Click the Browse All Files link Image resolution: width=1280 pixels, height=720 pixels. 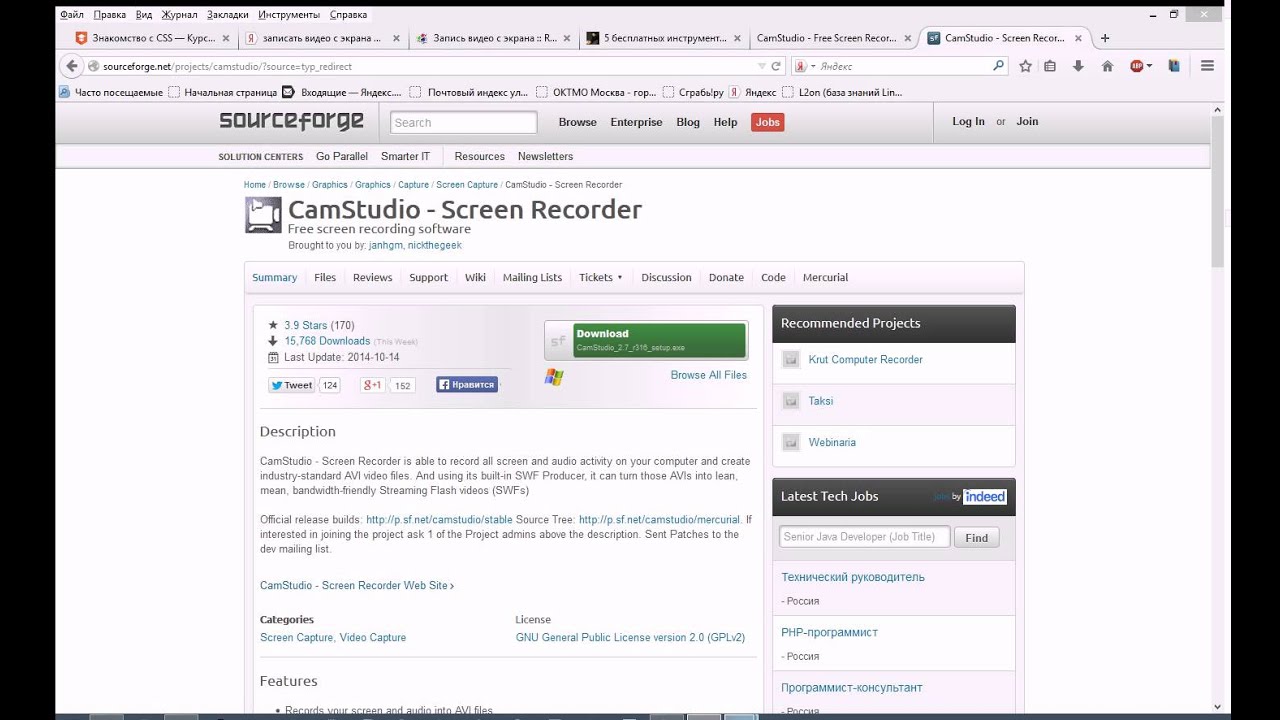[708, 375]
